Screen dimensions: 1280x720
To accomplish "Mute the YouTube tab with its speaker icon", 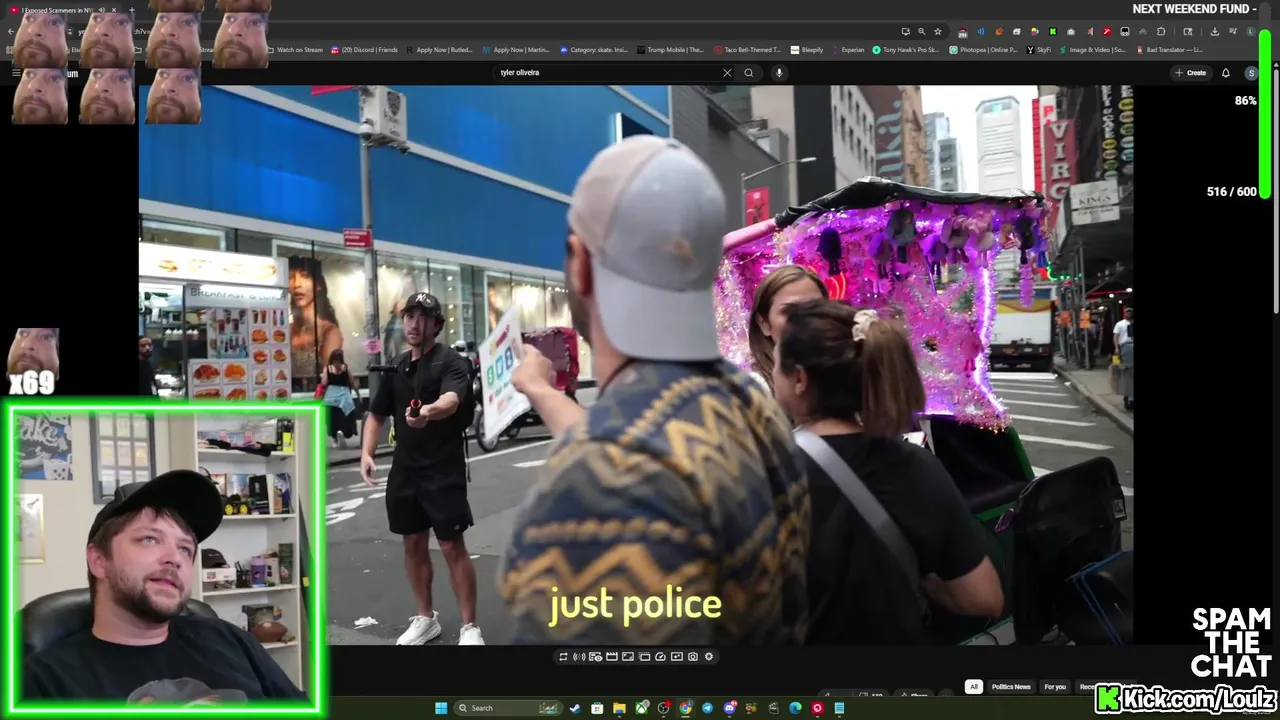I will click(102, 10).
